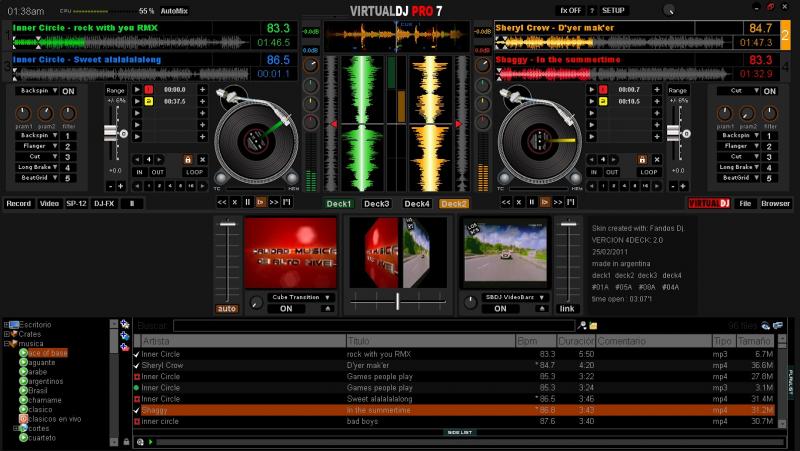Expand the Crates tree node
This screenshot has width=800, height=451.
(6, 334)
